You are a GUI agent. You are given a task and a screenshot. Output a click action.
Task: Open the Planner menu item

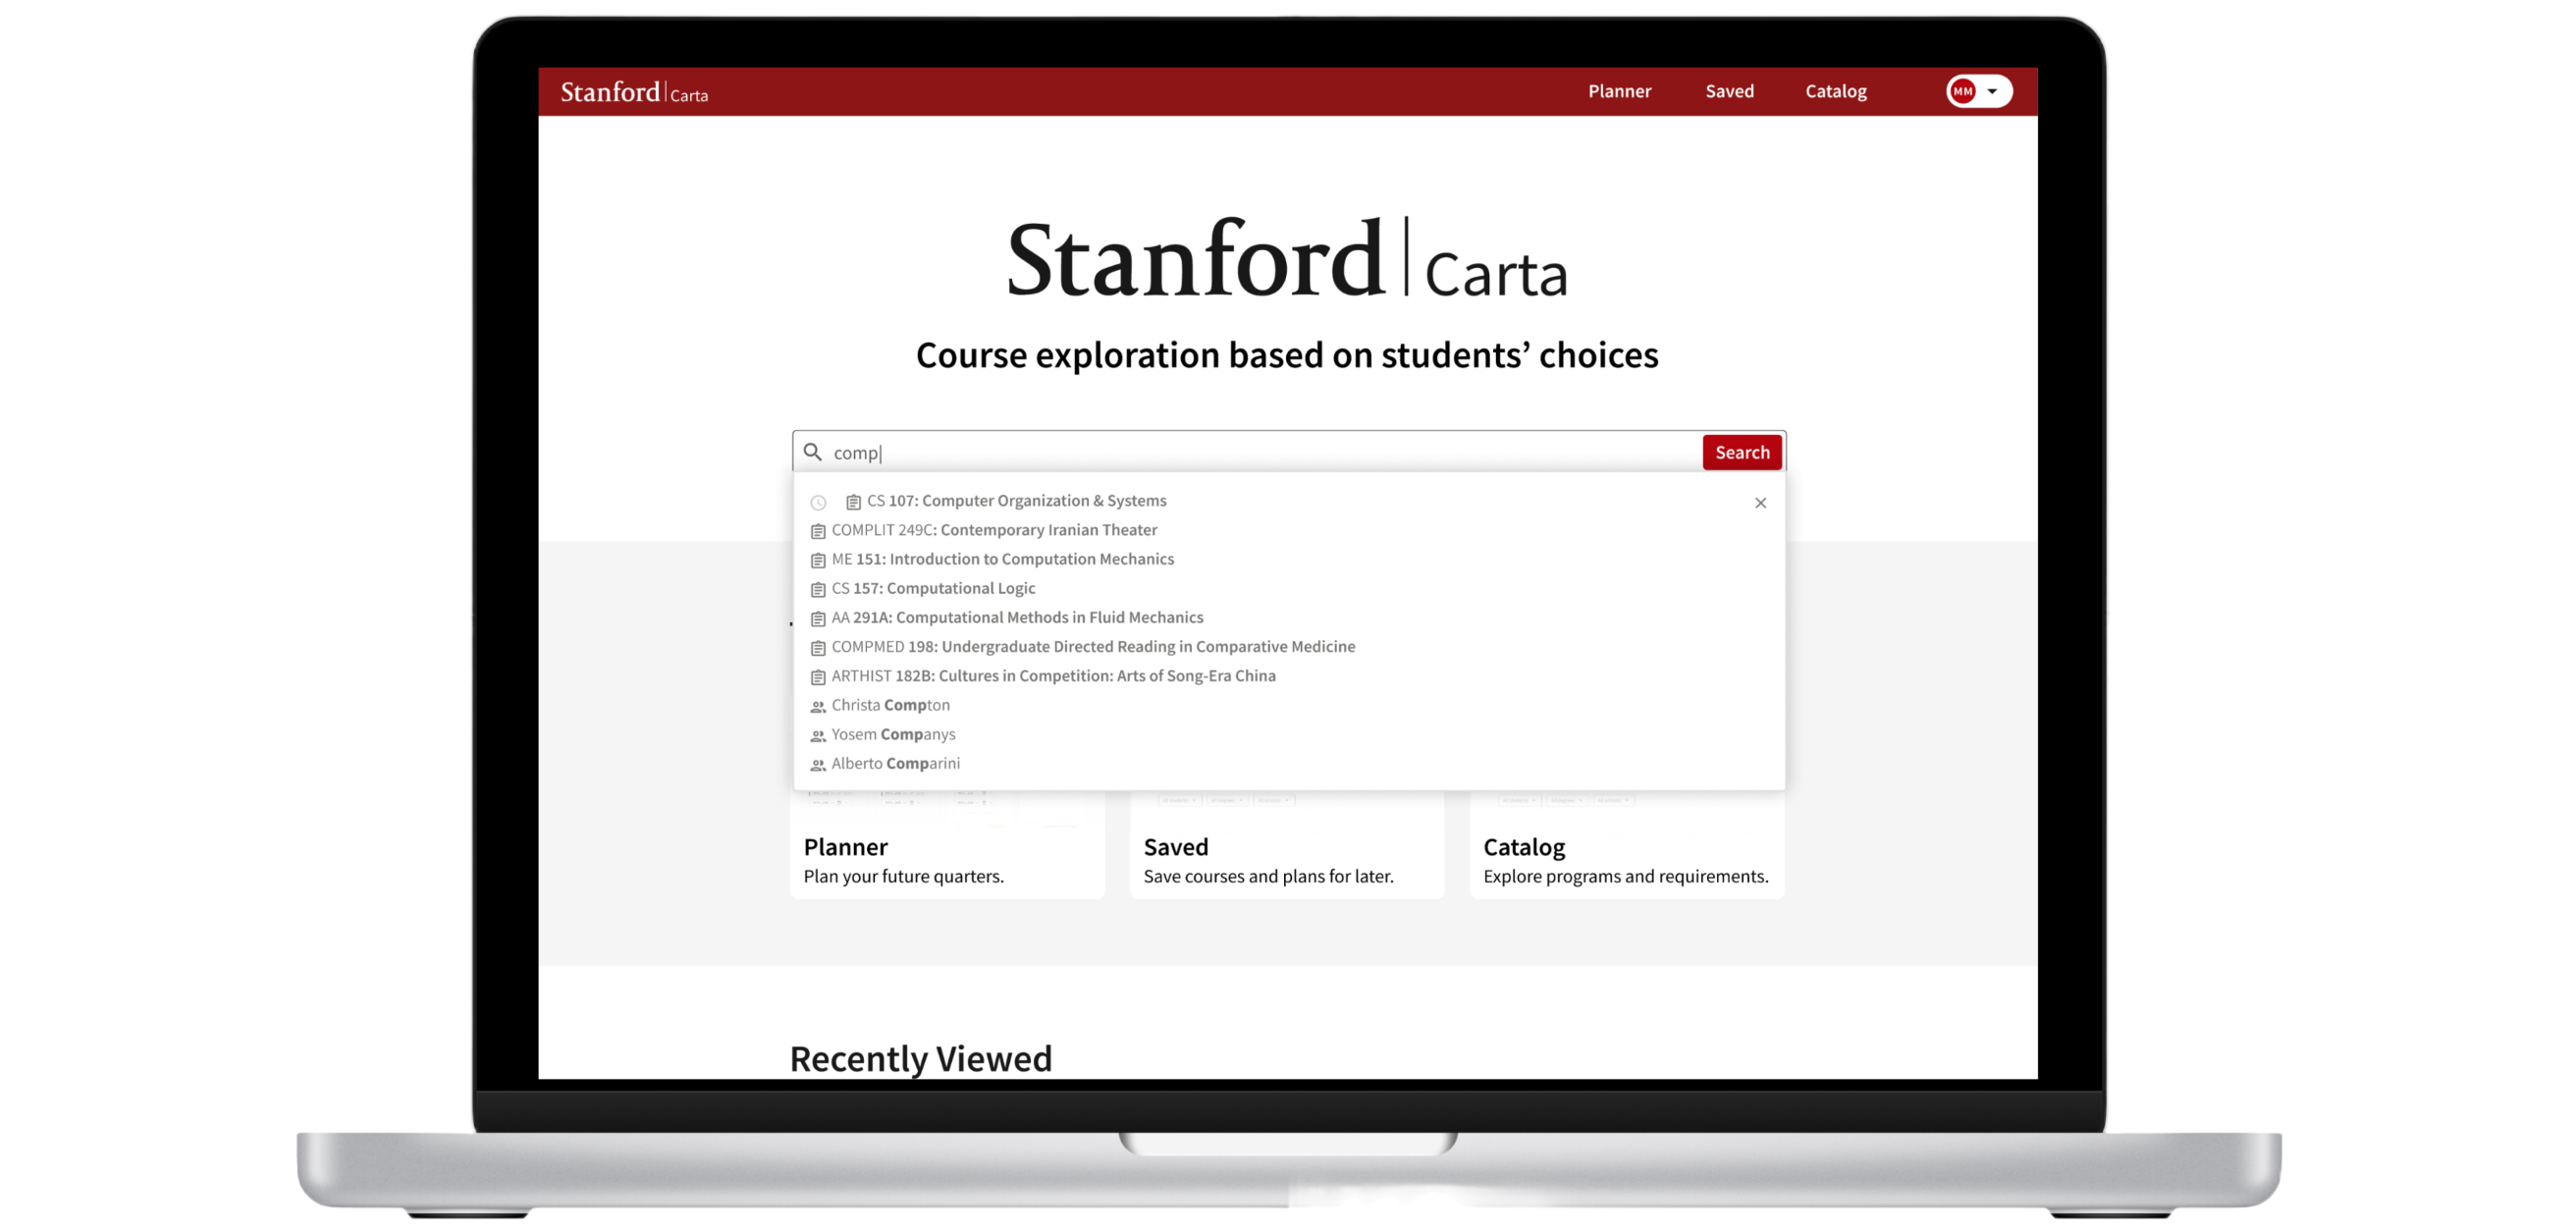(1620, 91)
